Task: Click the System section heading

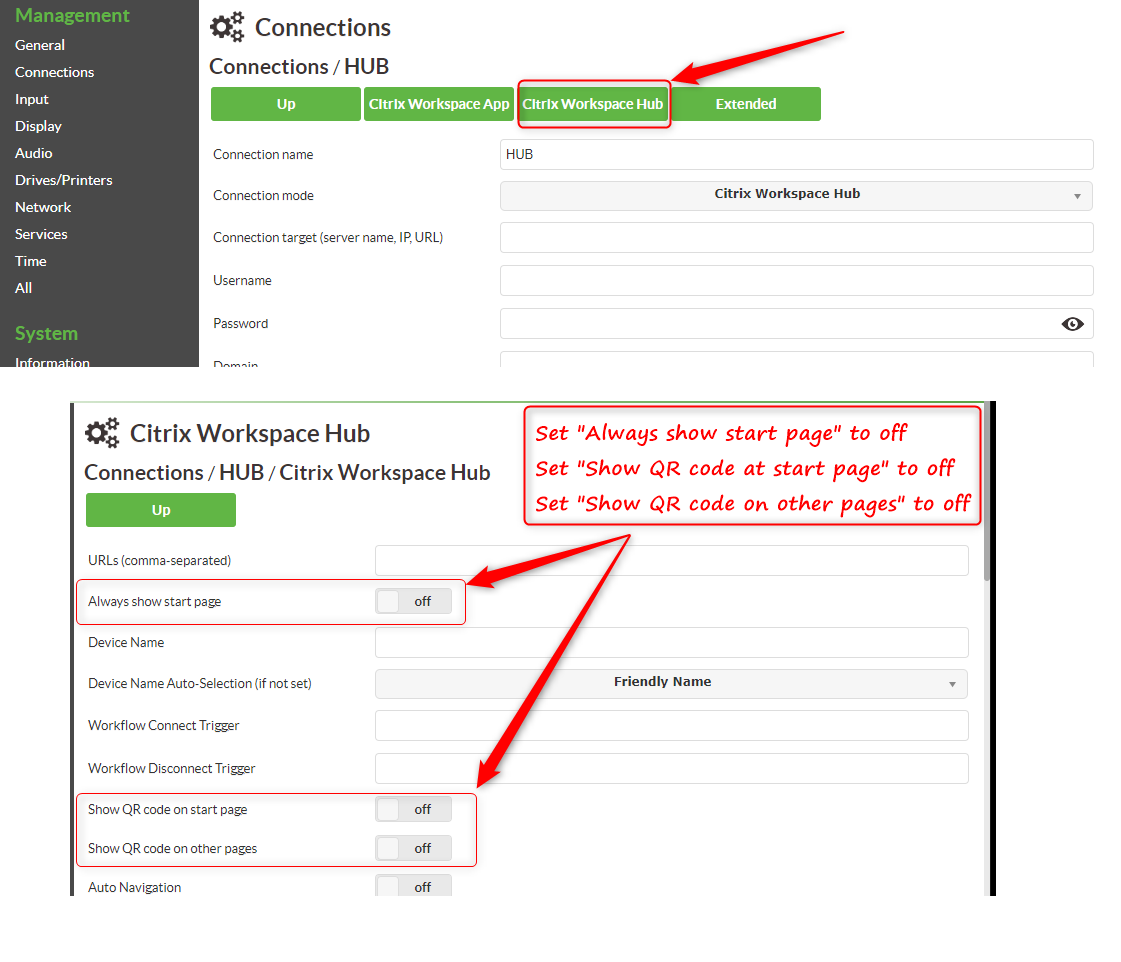Action: pyautogui.click(x=46, y=334)
